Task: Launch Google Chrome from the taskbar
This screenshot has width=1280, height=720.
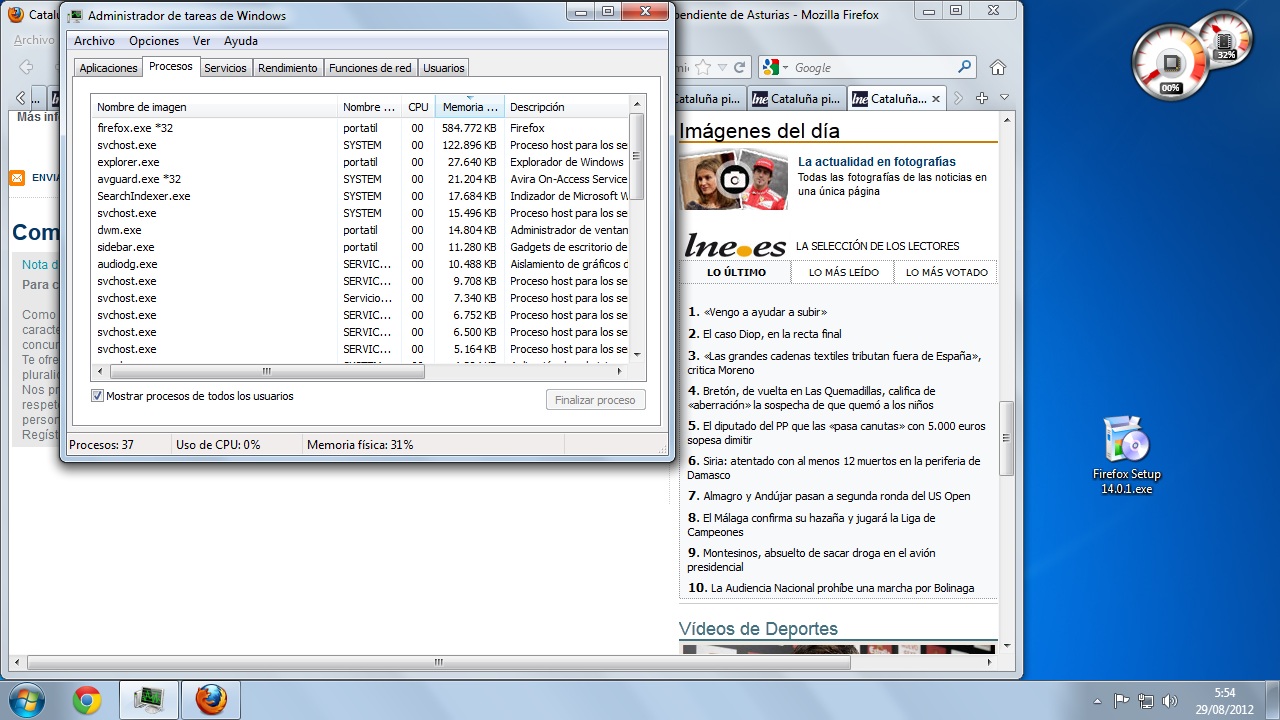Action: tap(87, 701)
